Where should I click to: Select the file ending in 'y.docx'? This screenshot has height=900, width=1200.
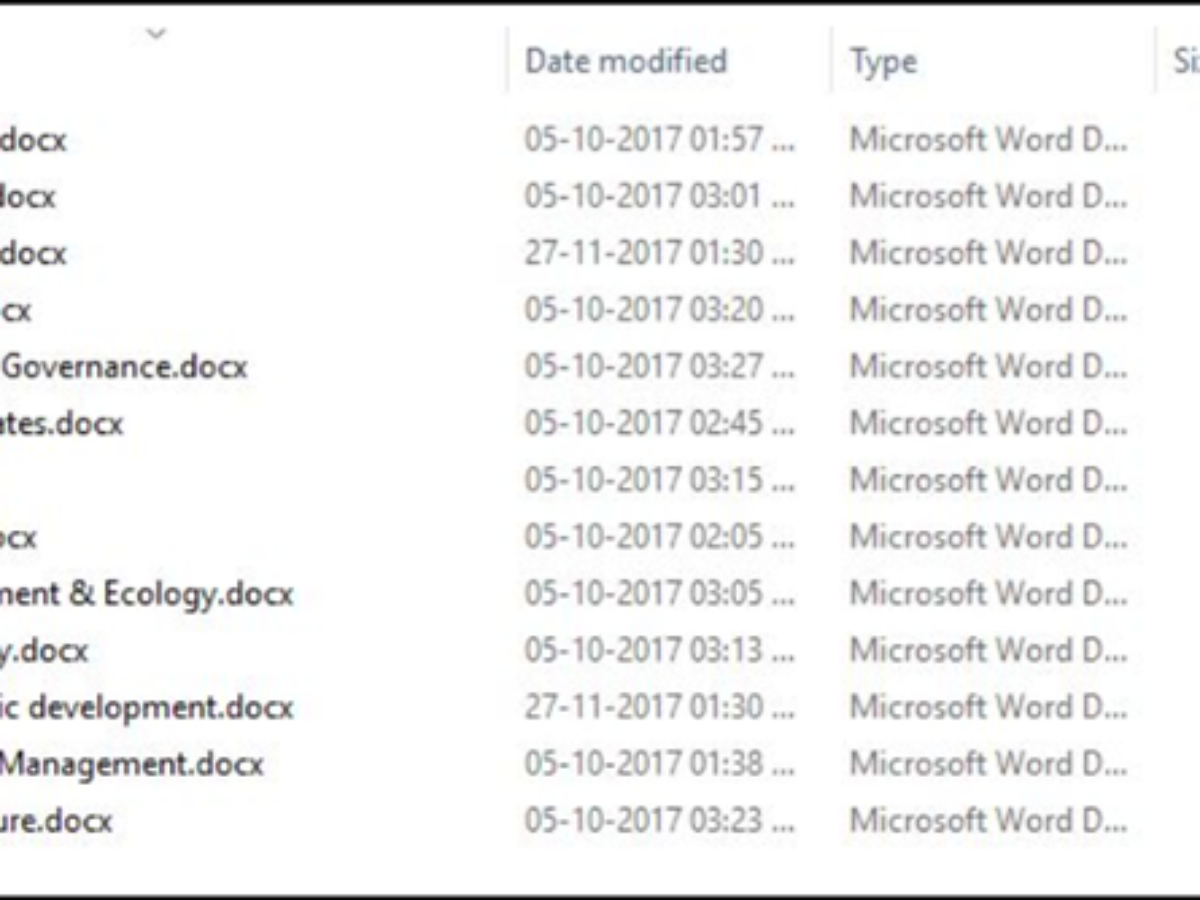point(45,651)
